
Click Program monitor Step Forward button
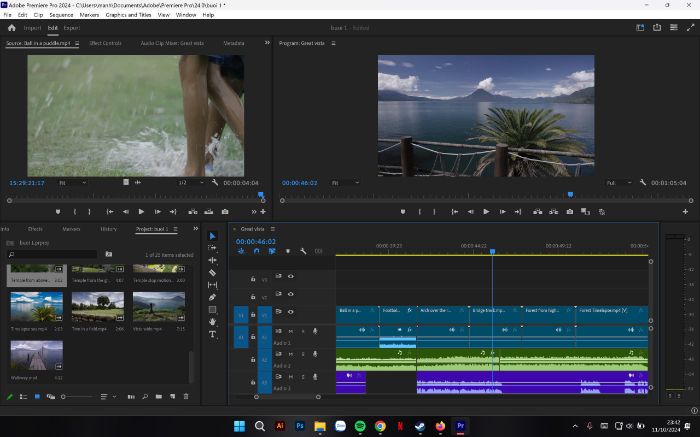[x=503, y=212]
